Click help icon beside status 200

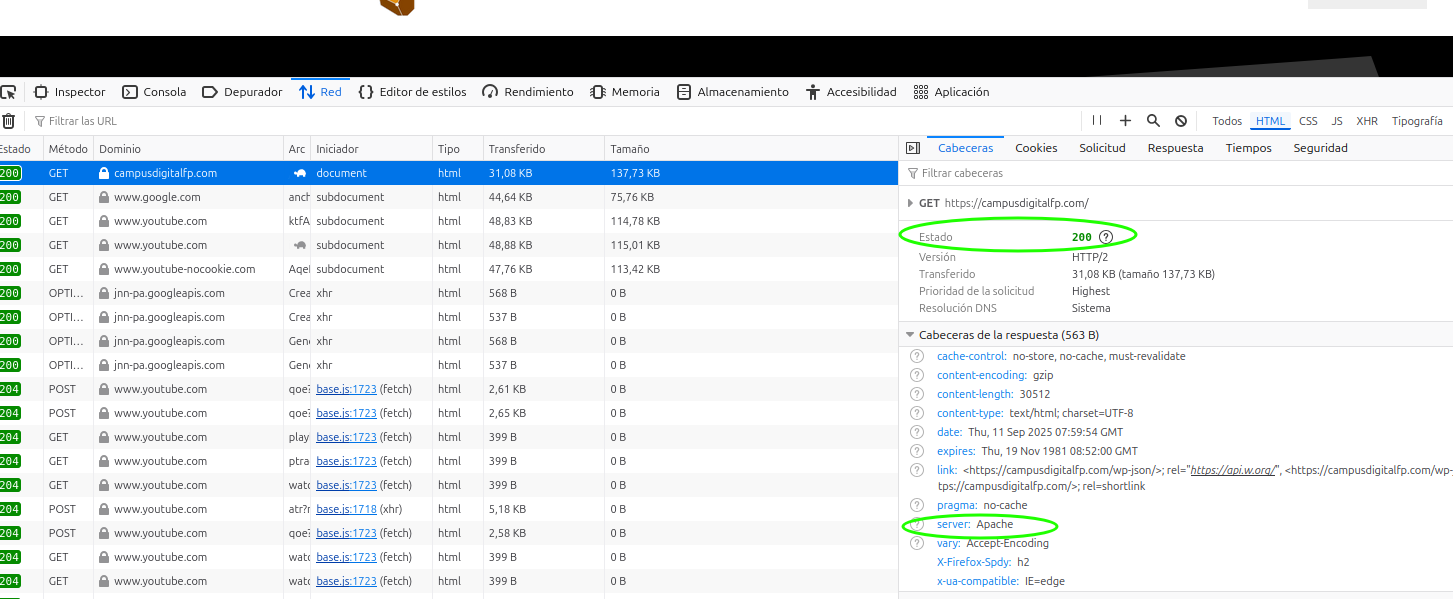pos(1106,237)
